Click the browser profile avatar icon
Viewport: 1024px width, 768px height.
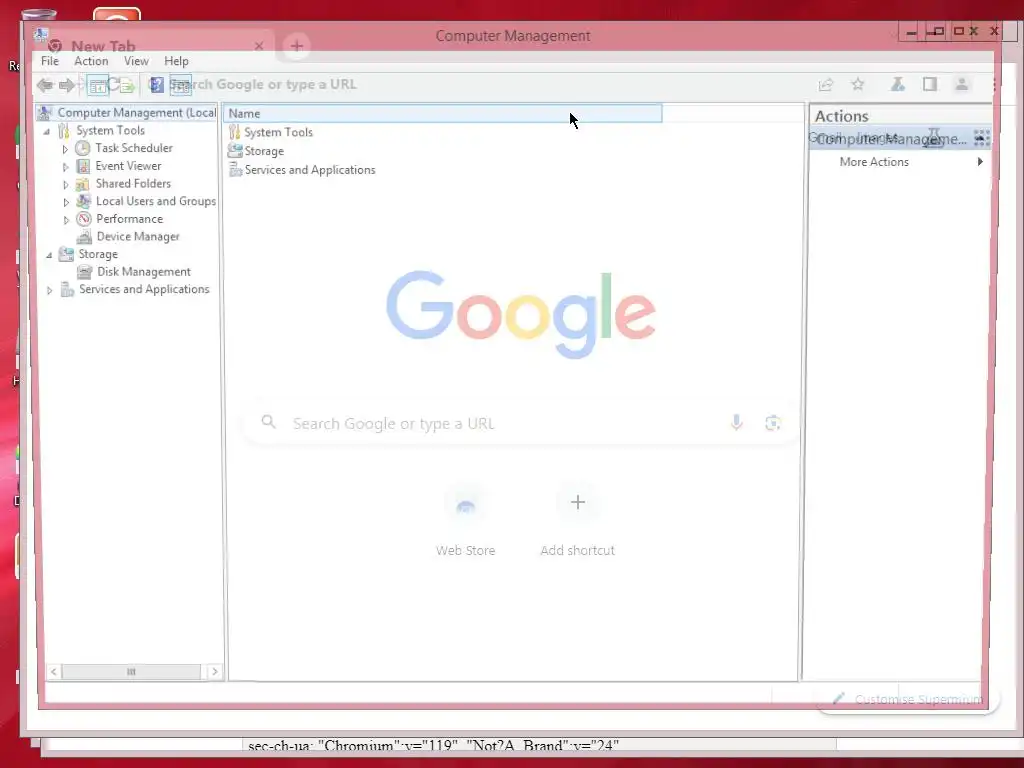point(961,84)
